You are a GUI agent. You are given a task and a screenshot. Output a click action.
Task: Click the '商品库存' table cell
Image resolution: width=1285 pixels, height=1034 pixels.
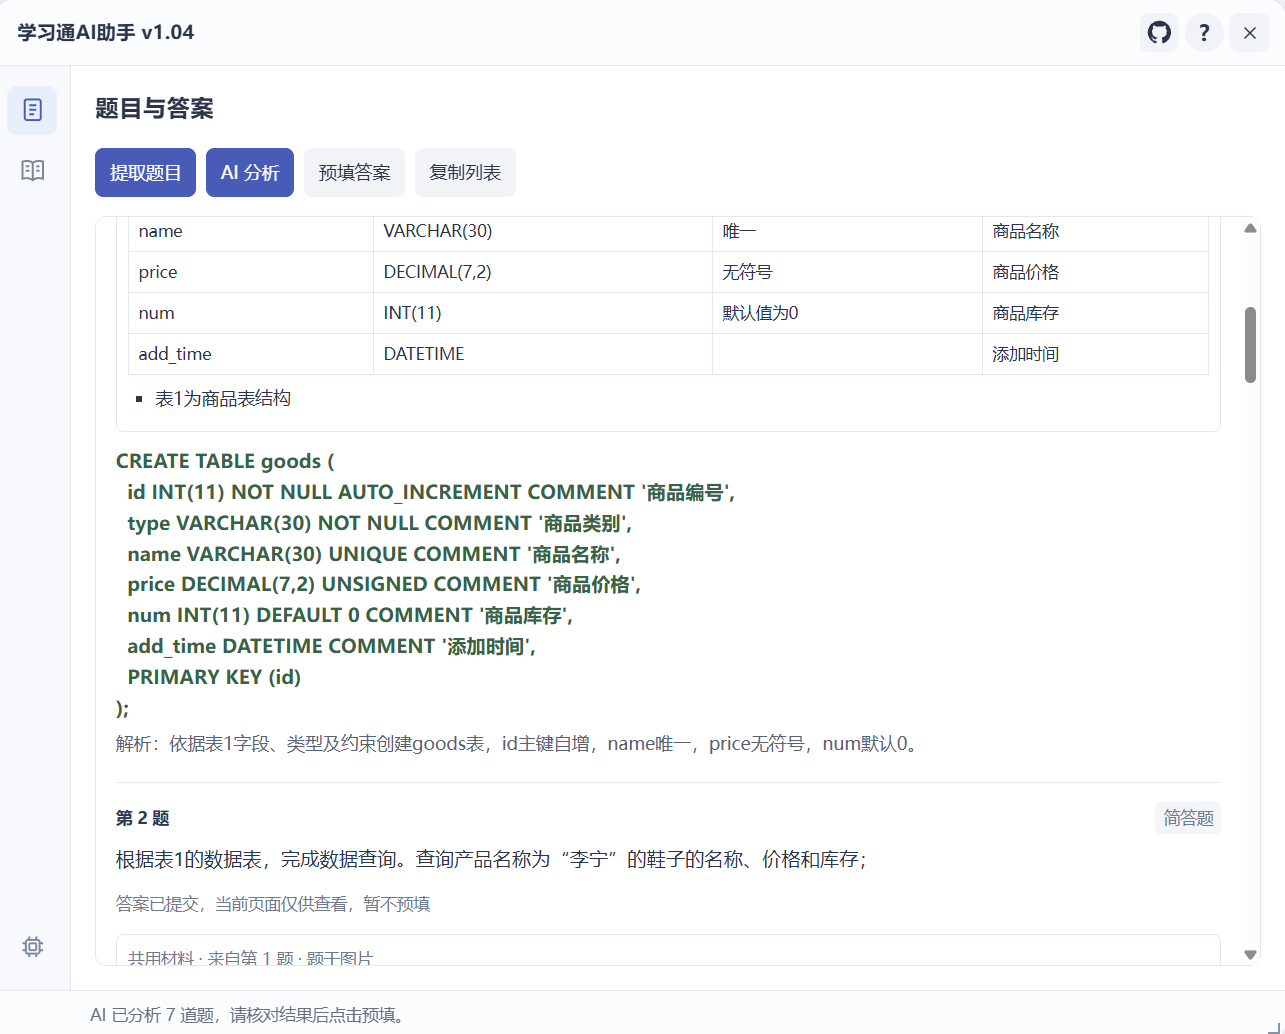[x=1095, y=313]
